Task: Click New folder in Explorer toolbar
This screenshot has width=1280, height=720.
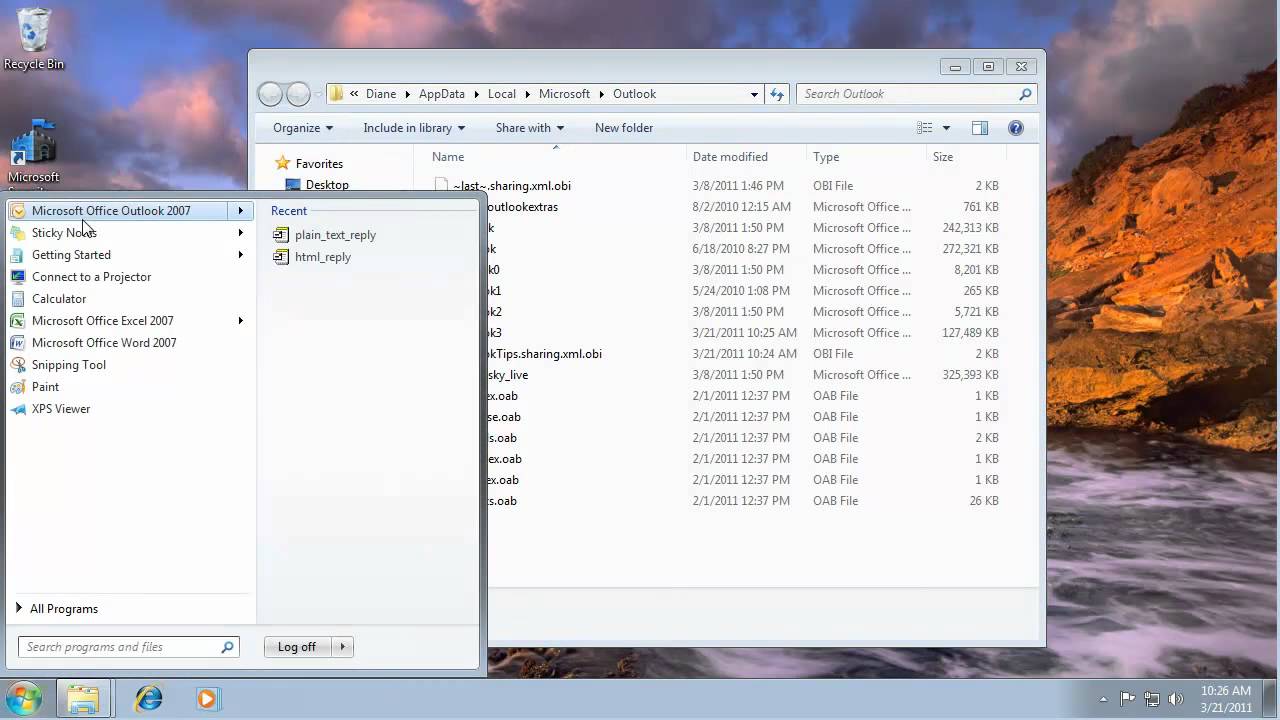Action: [624, 128]
